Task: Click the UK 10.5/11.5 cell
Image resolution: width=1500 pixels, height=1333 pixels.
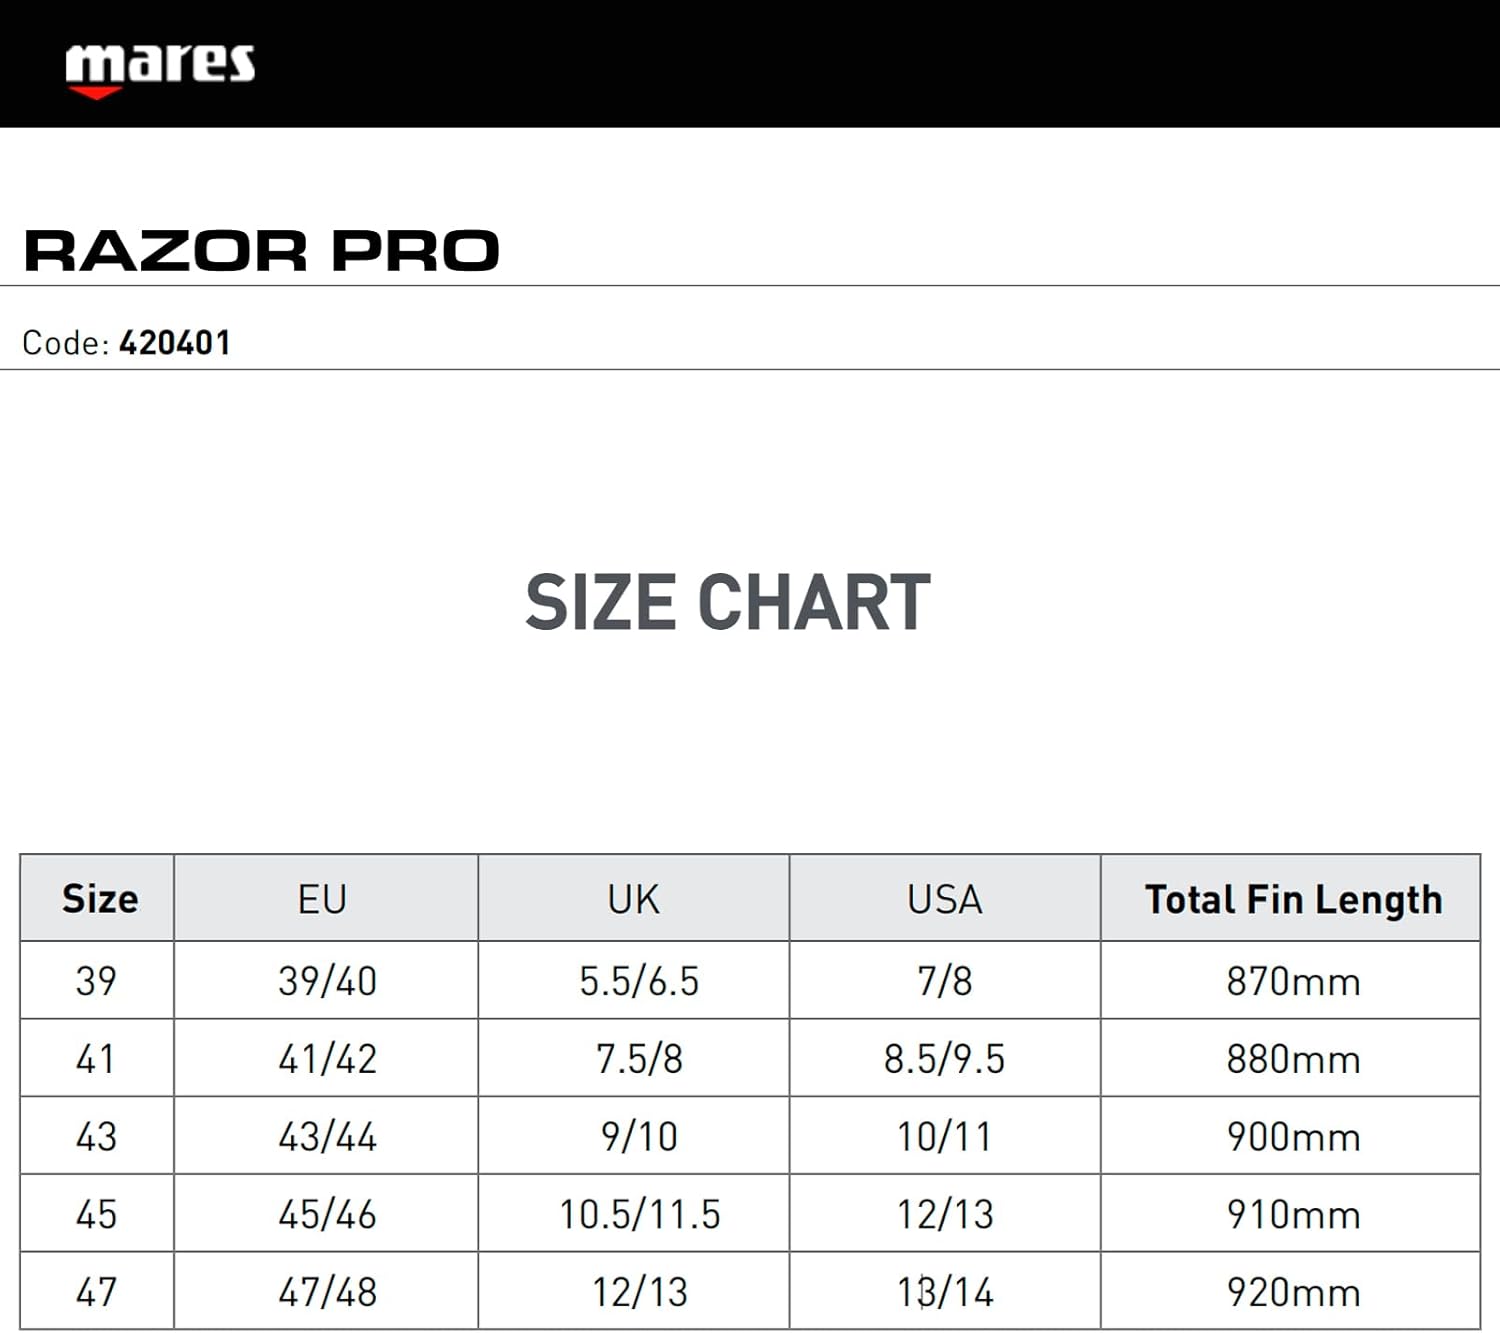Action: pos(639,1215)
